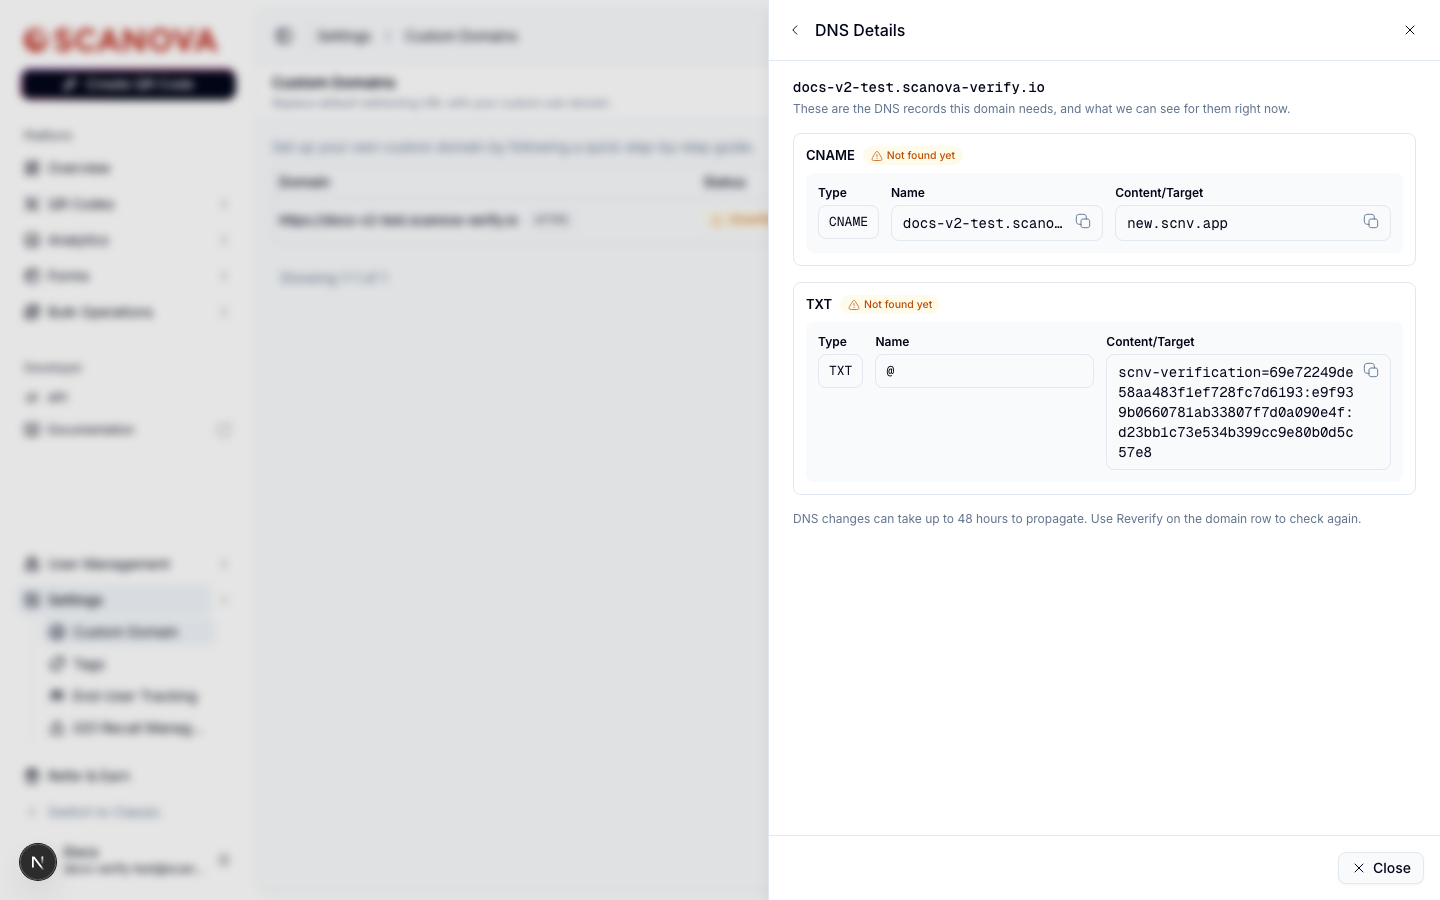Go back using the DNS Details arrow

[795, 30]
